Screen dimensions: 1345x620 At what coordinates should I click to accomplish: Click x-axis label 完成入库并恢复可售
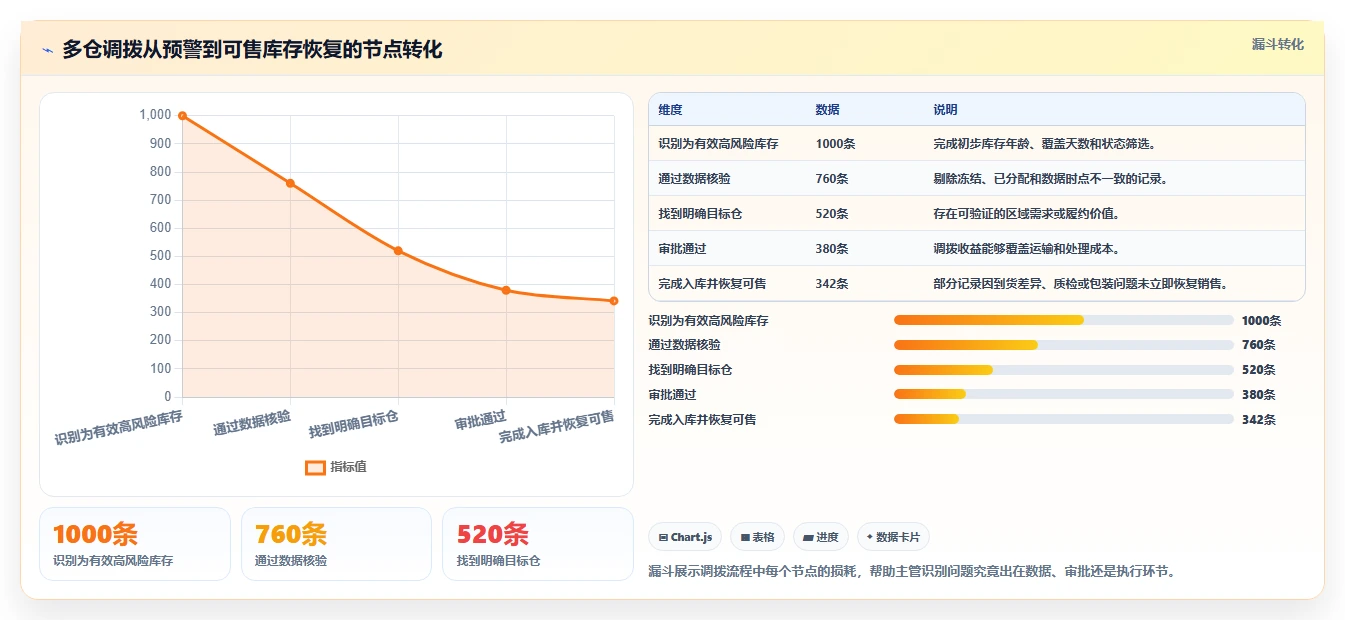[x=557, y=427]
